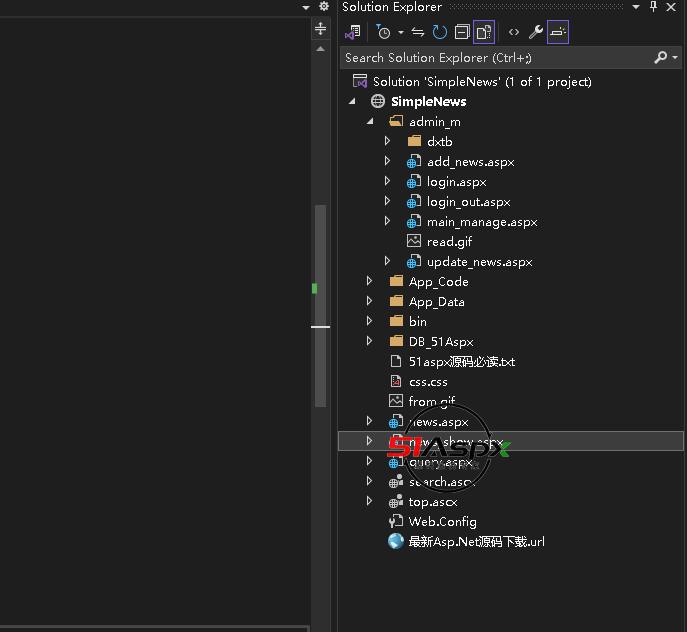Expand login_out.aspx node

[x=387, y=201]
